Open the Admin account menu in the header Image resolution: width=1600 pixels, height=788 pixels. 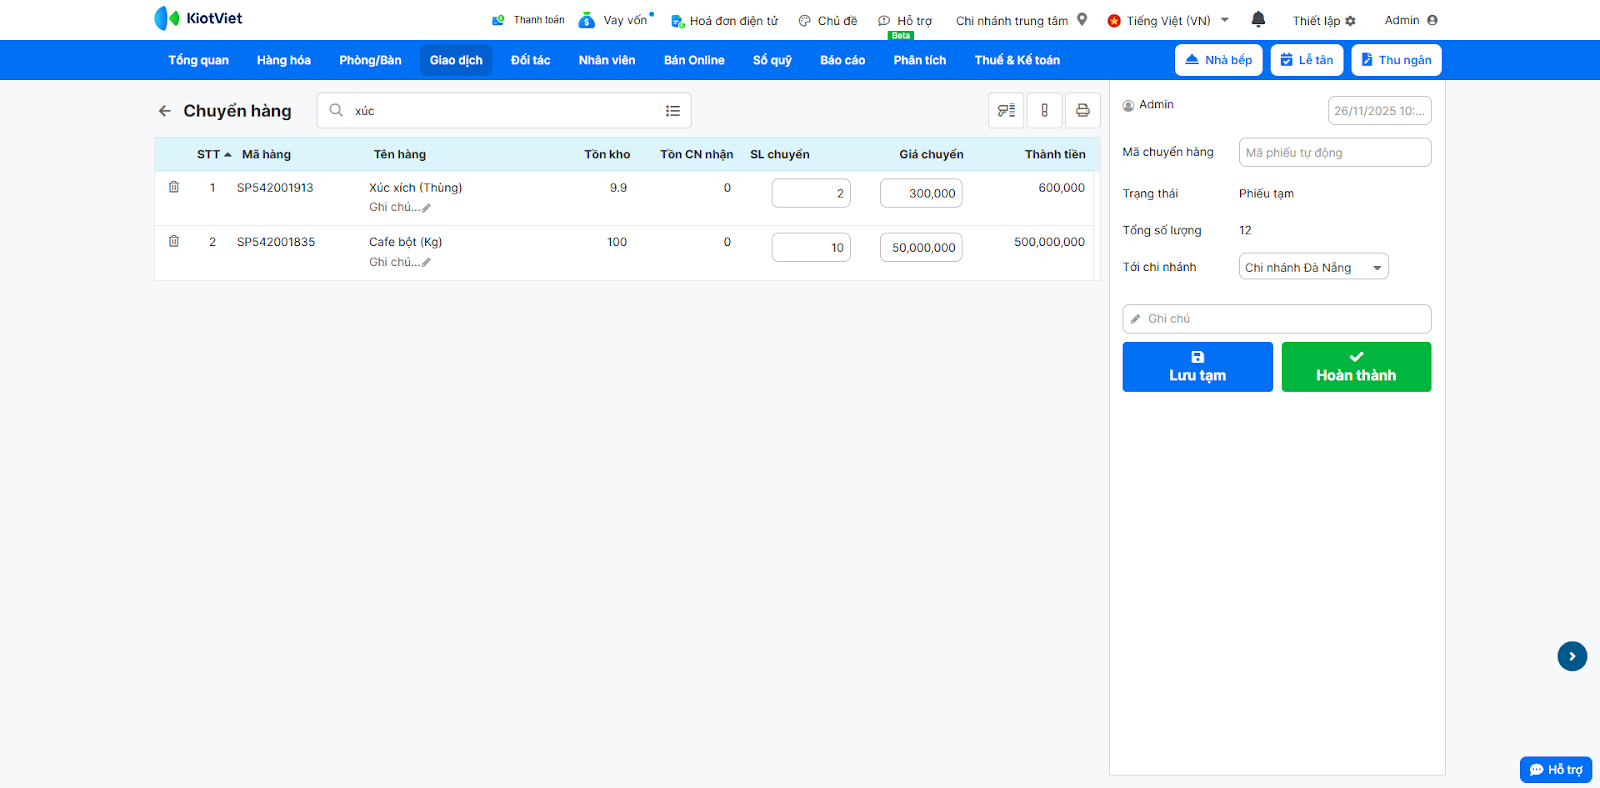click(x=1411, y=20)
